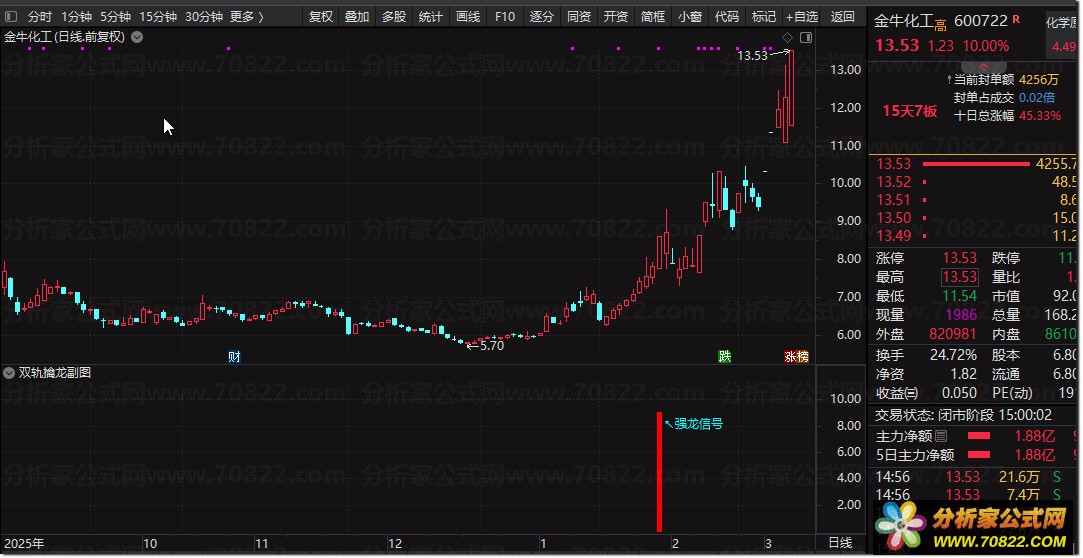Image resolution: width=1083 pixels, height=558 pixels.
Task: Click the 同资 toolbar button
Action: point(579,16)
